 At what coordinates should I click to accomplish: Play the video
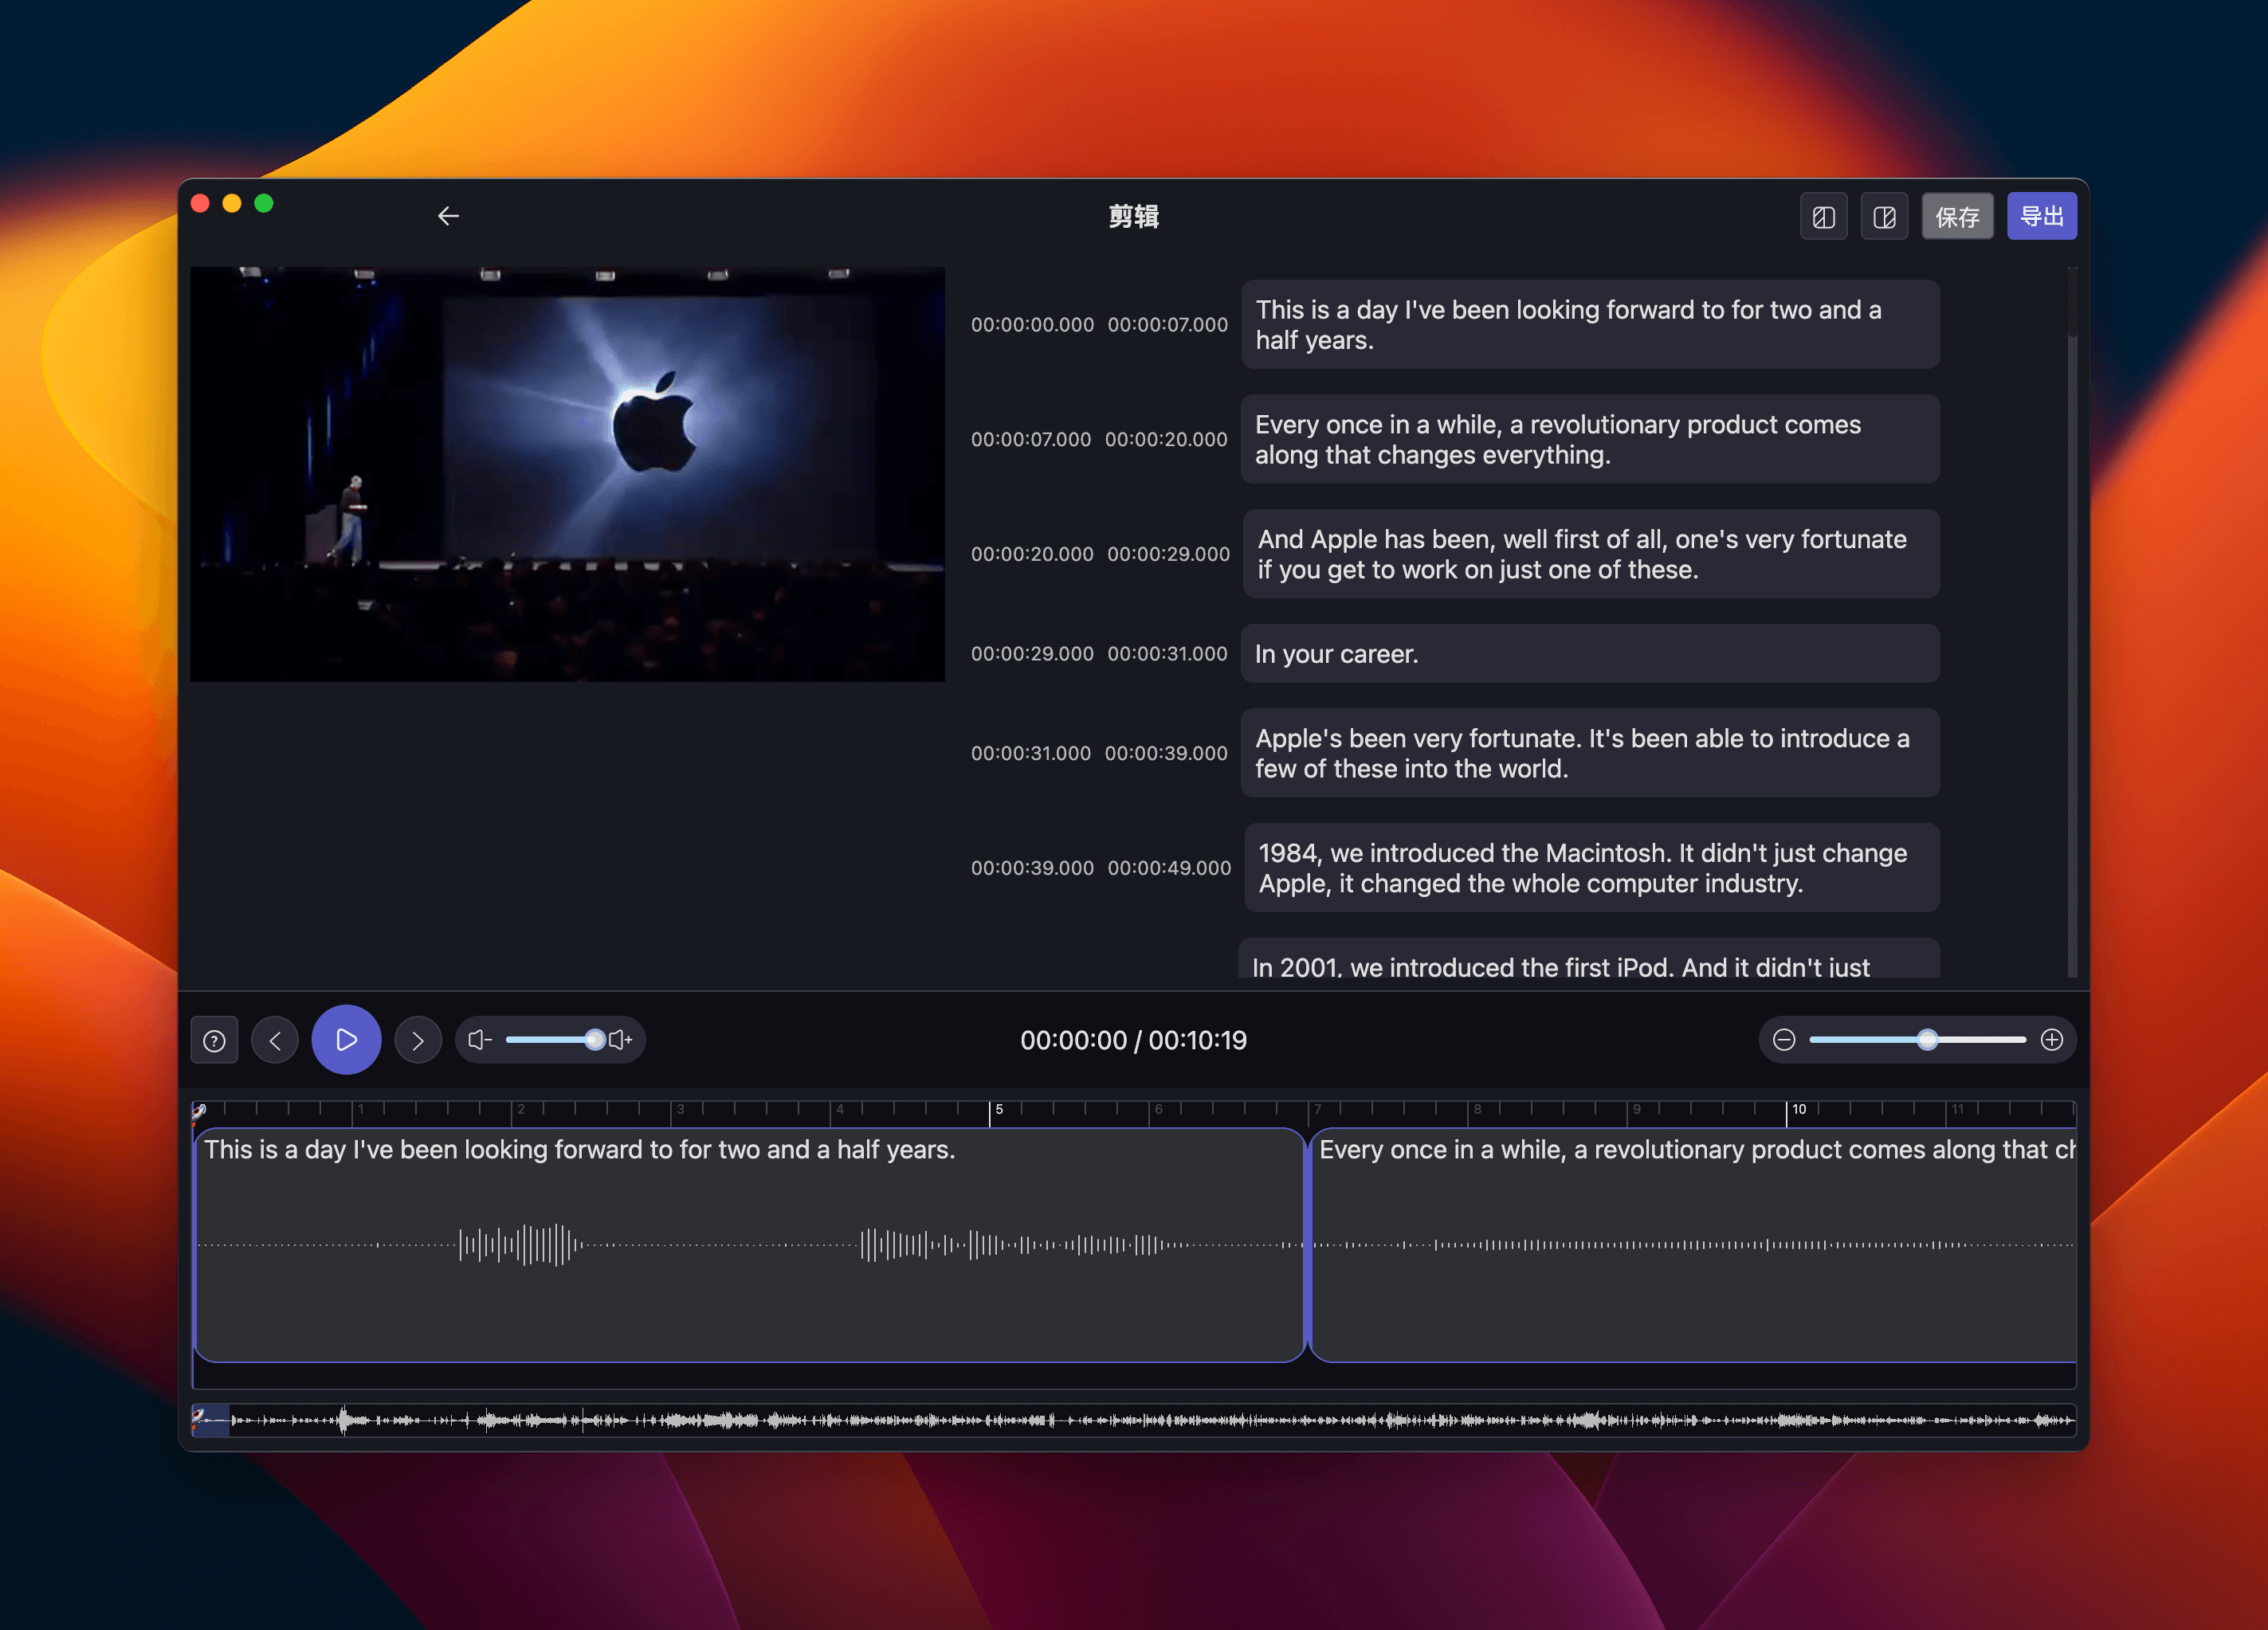(x=346, y=1040)
